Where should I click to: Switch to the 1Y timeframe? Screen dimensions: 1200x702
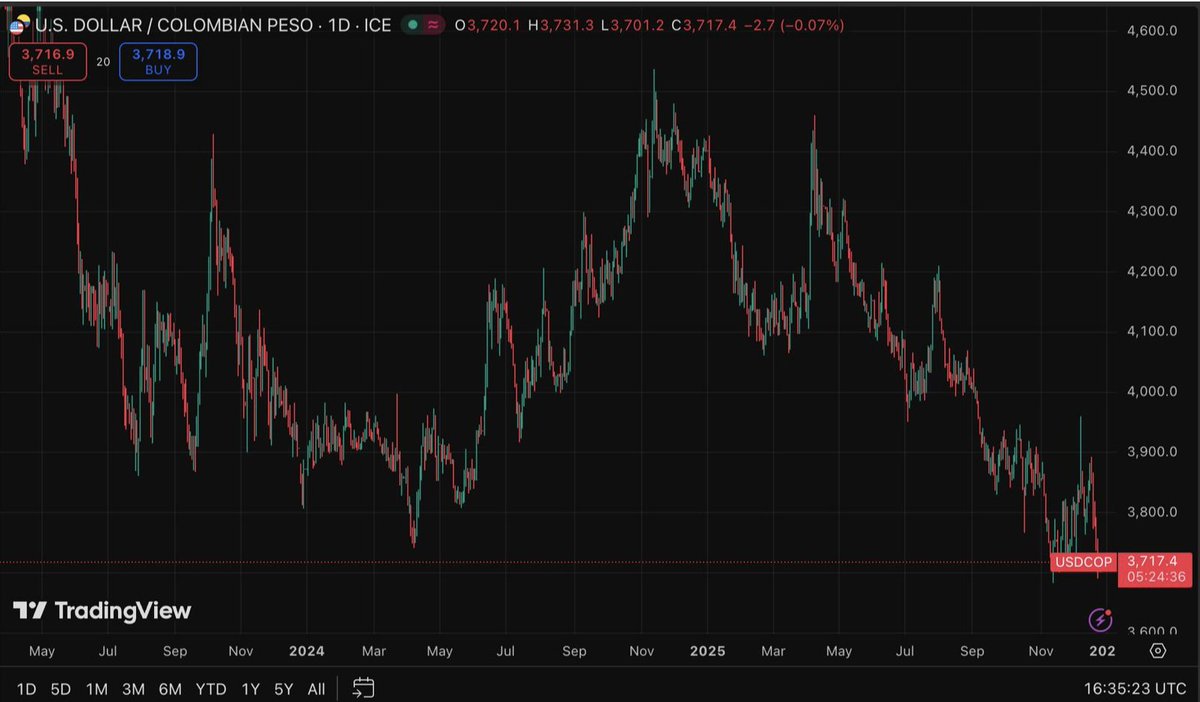coord(249,689)
